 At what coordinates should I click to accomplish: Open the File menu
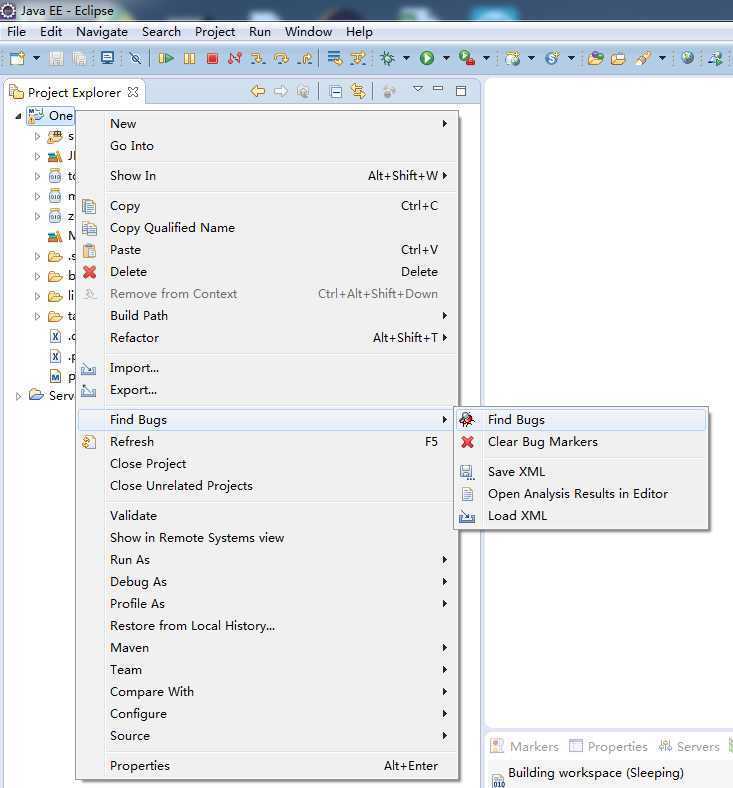coord(16,32)
